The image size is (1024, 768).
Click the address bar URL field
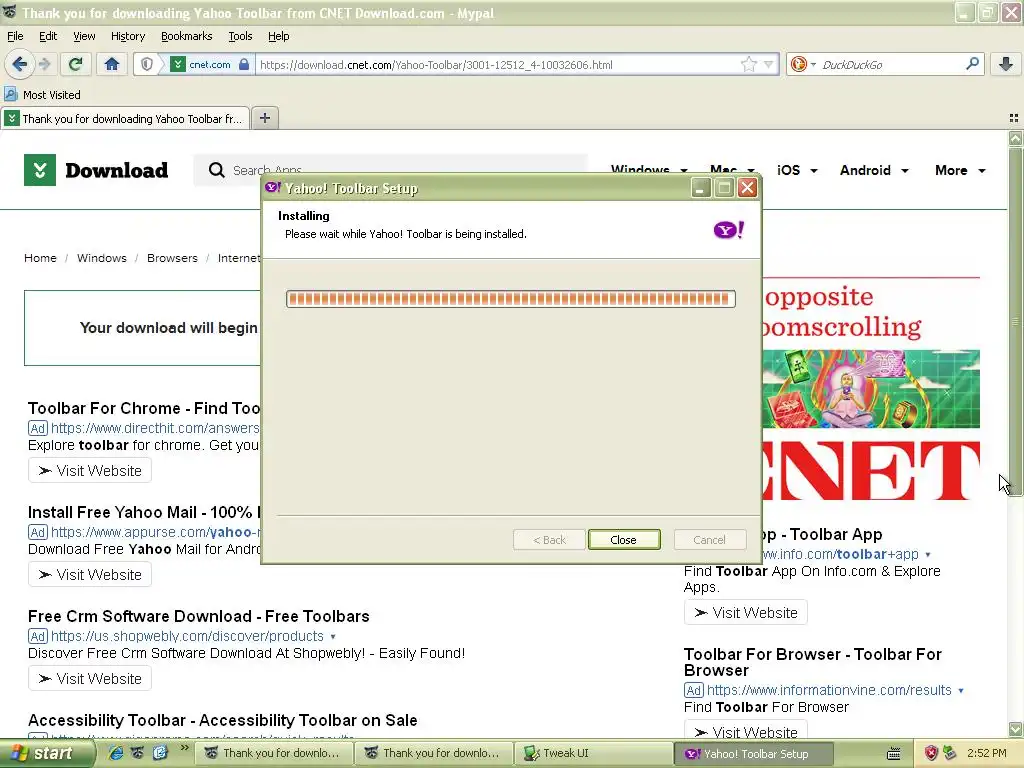coord(498,65)
